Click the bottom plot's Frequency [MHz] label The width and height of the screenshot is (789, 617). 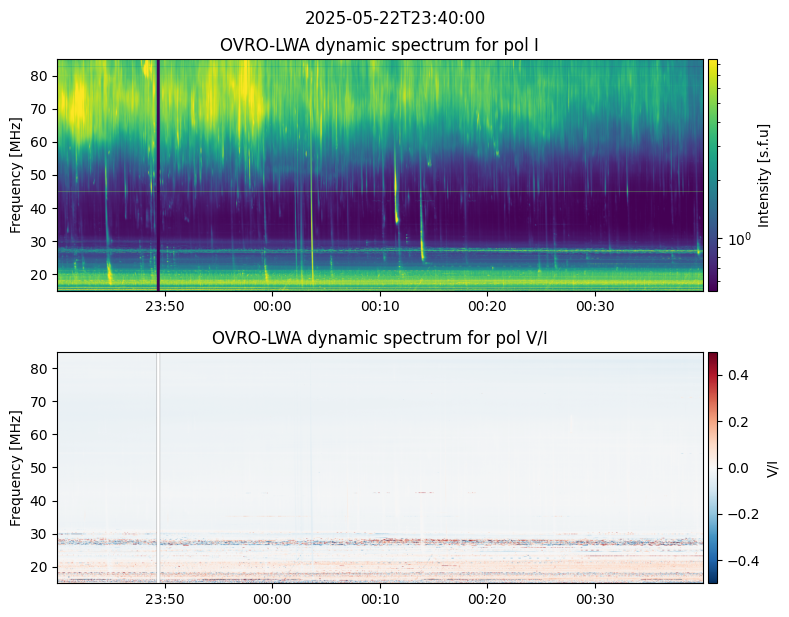(x=16, y=467)
